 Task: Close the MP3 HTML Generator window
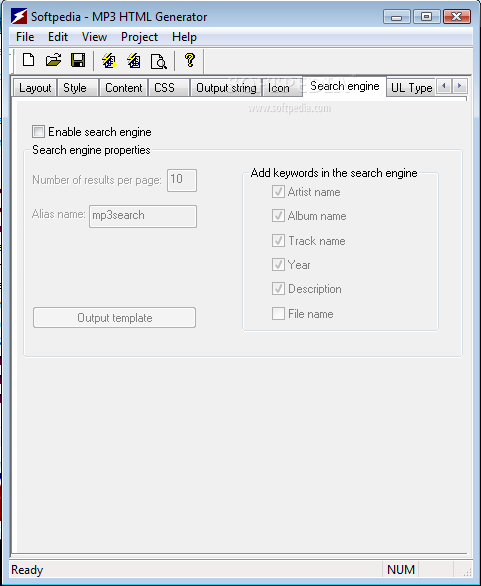[457, 17]
